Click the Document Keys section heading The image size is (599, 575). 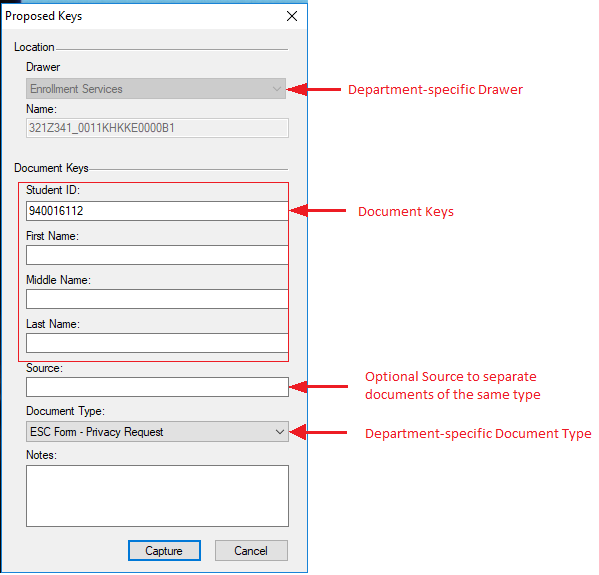51,168
